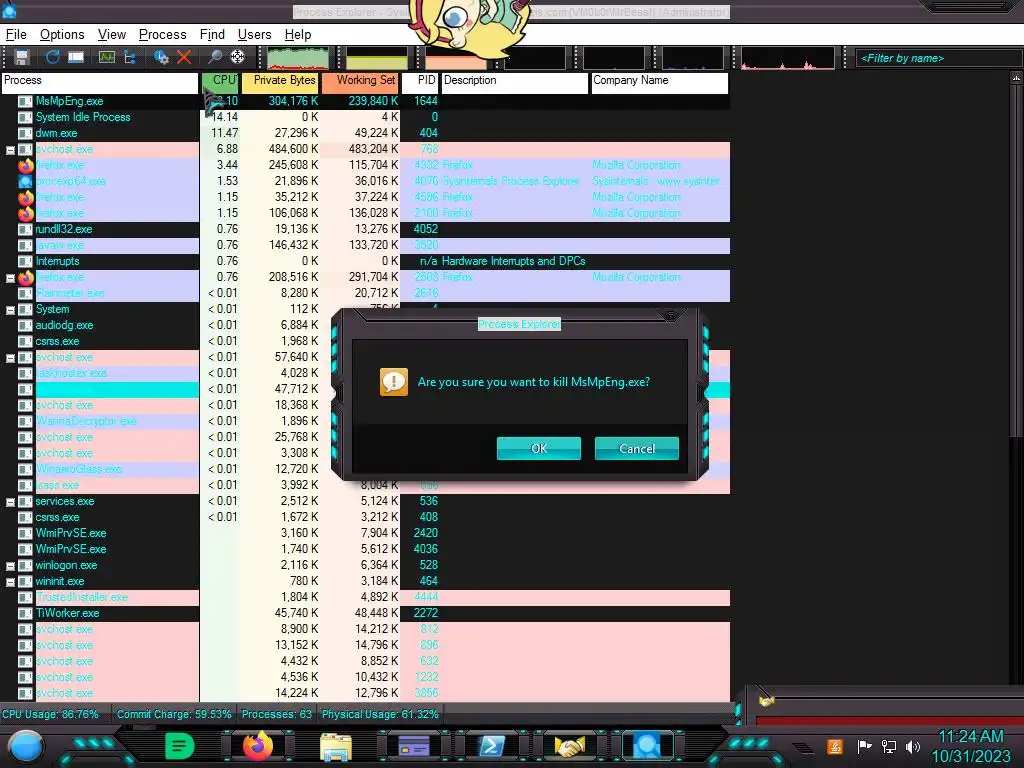Collapse the services.exe tree node

(x=10, y=502)
